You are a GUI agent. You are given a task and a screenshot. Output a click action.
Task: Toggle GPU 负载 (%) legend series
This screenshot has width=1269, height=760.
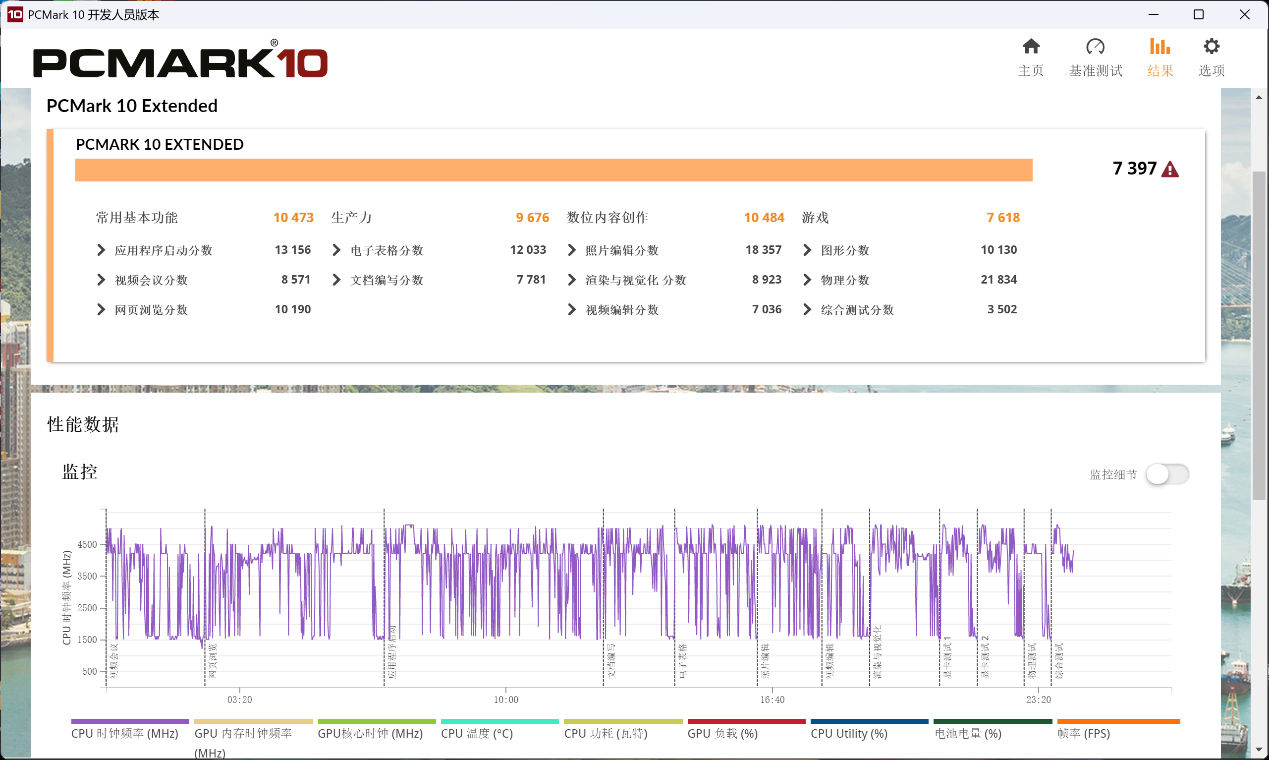(721, 734)
